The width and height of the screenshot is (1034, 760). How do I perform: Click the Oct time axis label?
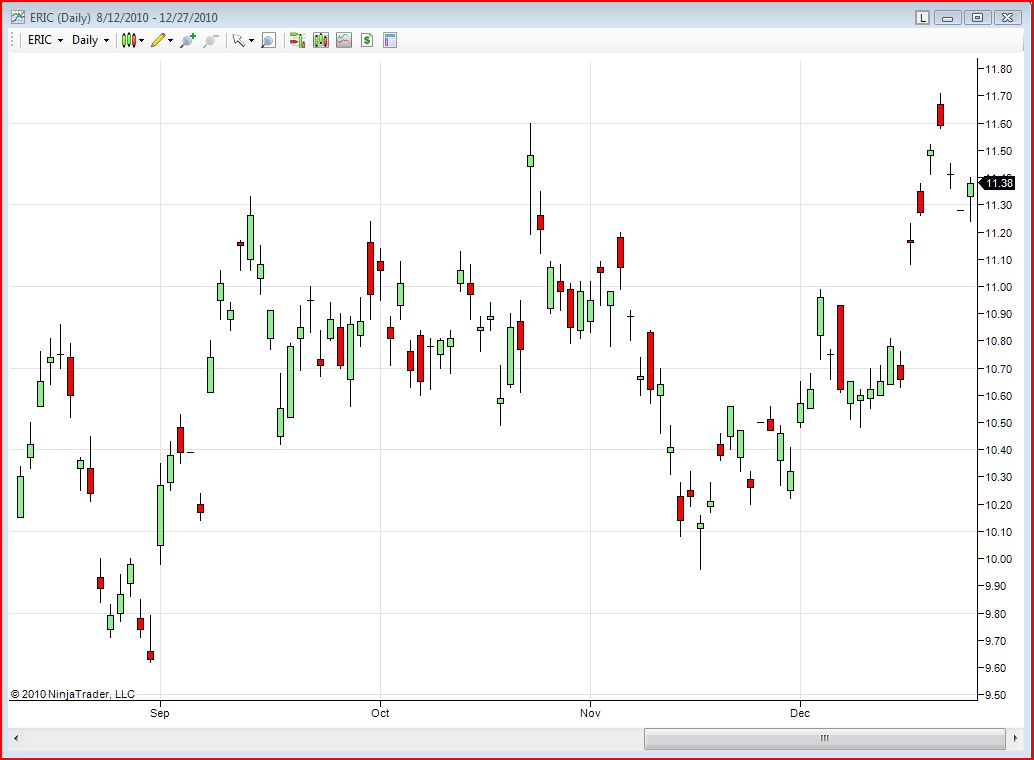tap(380, 712)
